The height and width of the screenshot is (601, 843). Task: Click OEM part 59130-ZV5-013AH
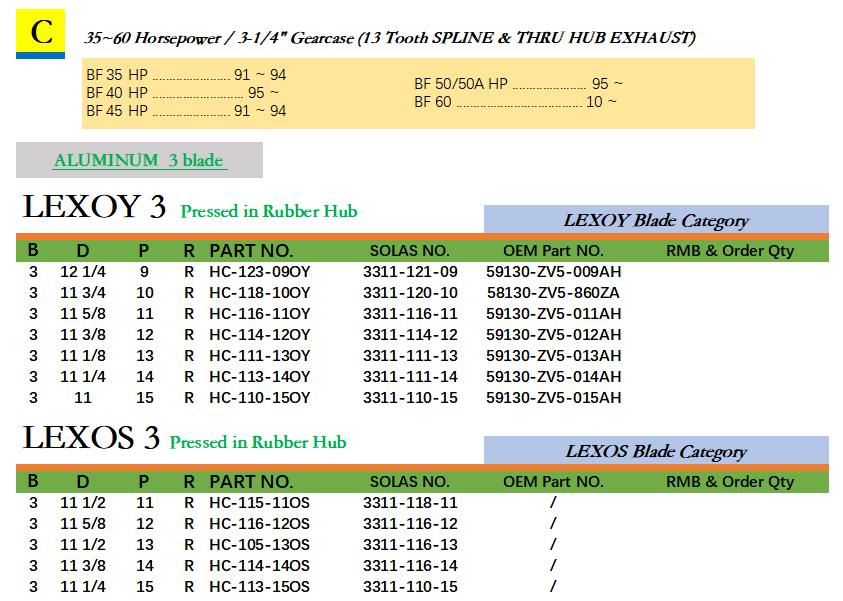[x=554, y=355]
